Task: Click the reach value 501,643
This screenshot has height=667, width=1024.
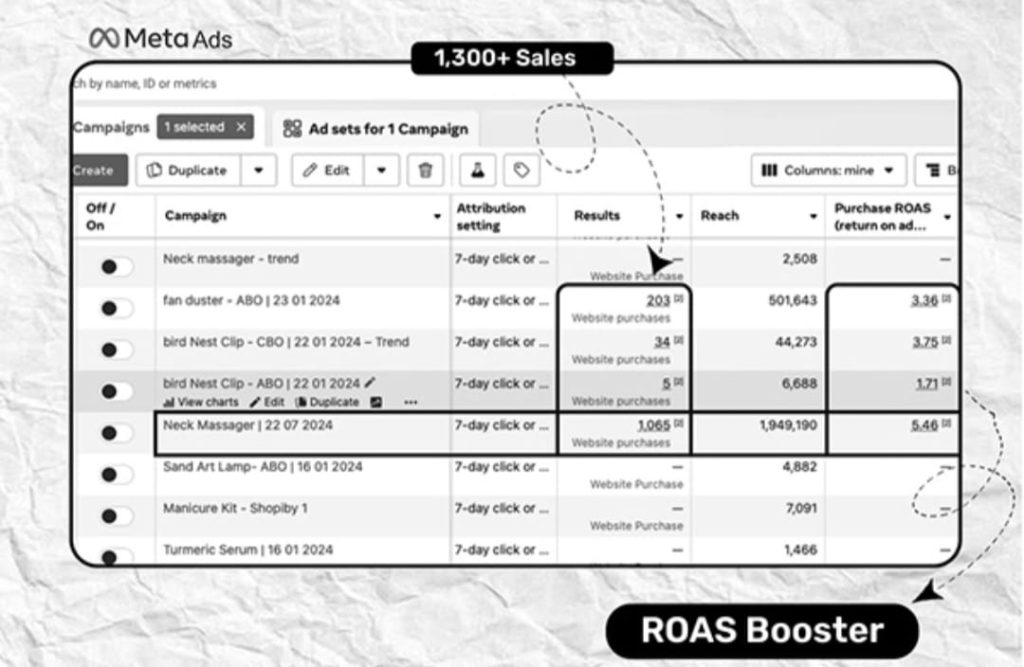Action: pyautogui.click(x=793, y=300)
